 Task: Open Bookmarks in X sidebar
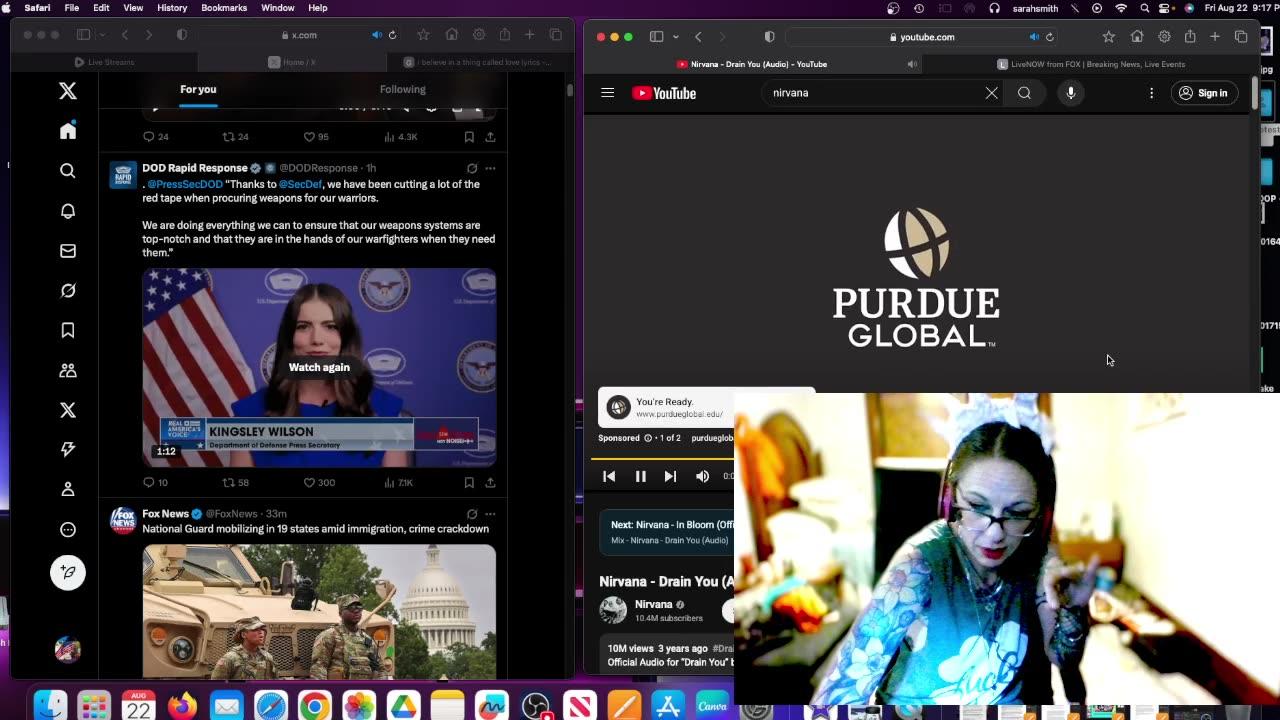68,330
